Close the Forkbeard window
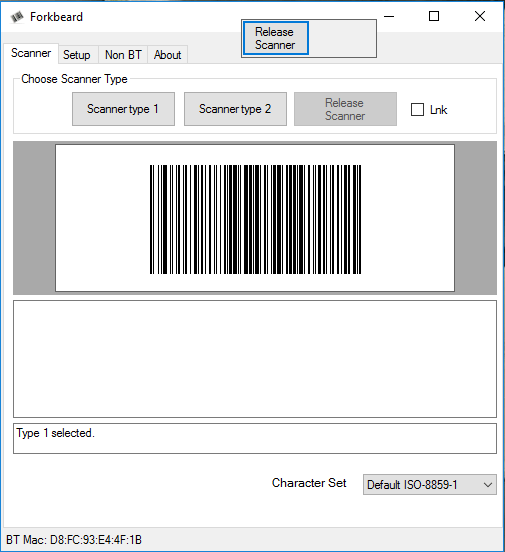Screen dimensions: 505x552 pyautogui.click(x=480, y=16)
